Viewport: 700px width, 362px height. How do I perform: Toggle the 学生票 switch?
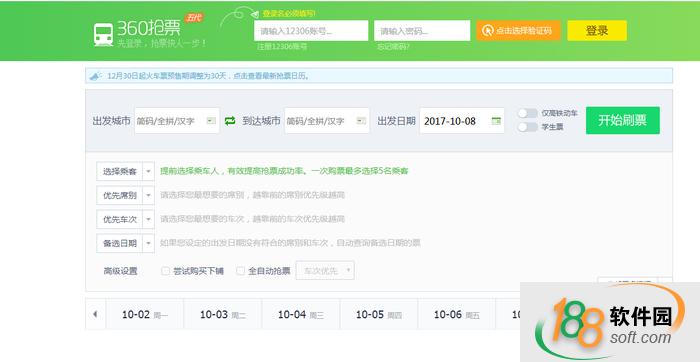pyautogui.click(x=527, y=127)
